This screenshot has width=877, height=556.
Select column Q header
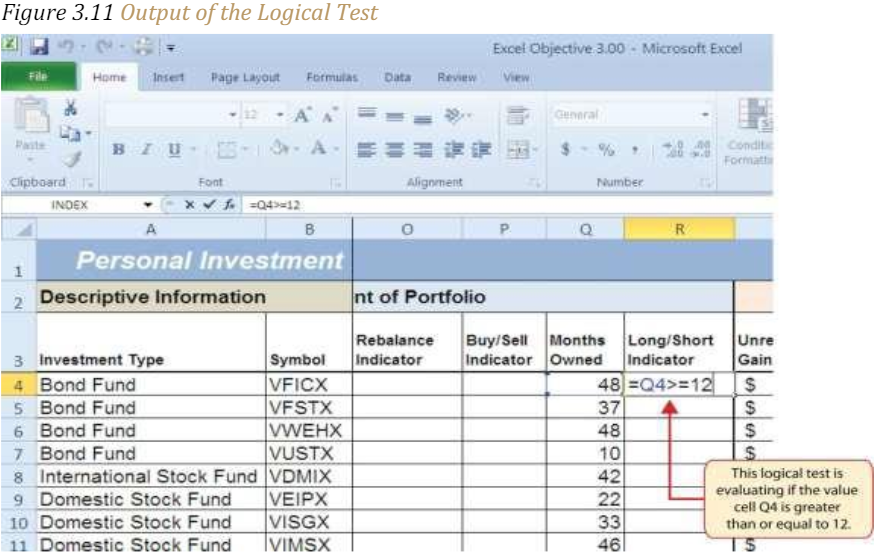[x=585, y=229]
